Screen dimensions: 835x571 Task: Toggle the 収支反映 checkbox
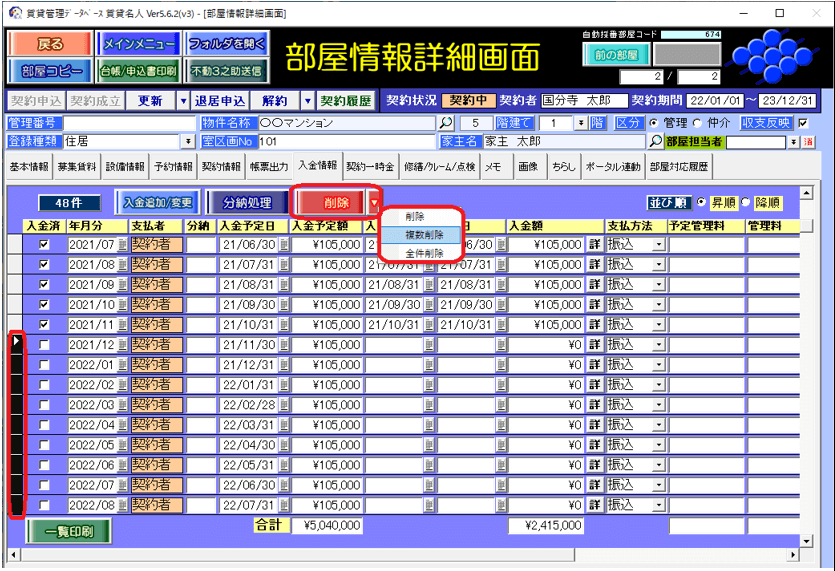803,123
